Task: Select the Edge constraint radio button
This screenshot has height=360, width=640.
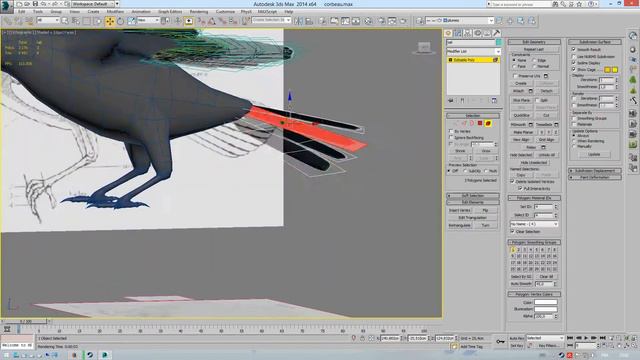Action: pyautogui.click(x=534, y=60)
